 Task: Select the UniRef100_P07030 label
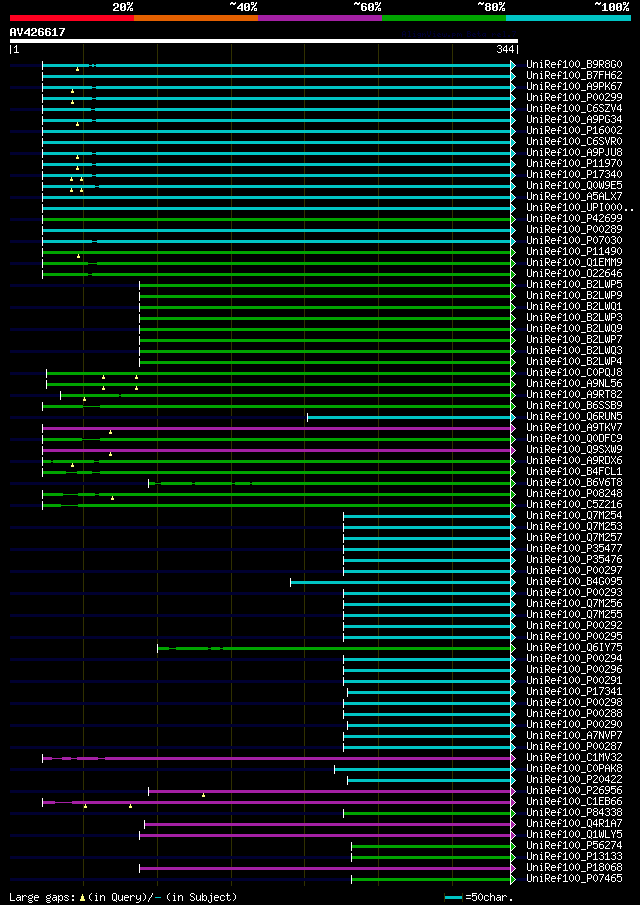tap(574, 241)
